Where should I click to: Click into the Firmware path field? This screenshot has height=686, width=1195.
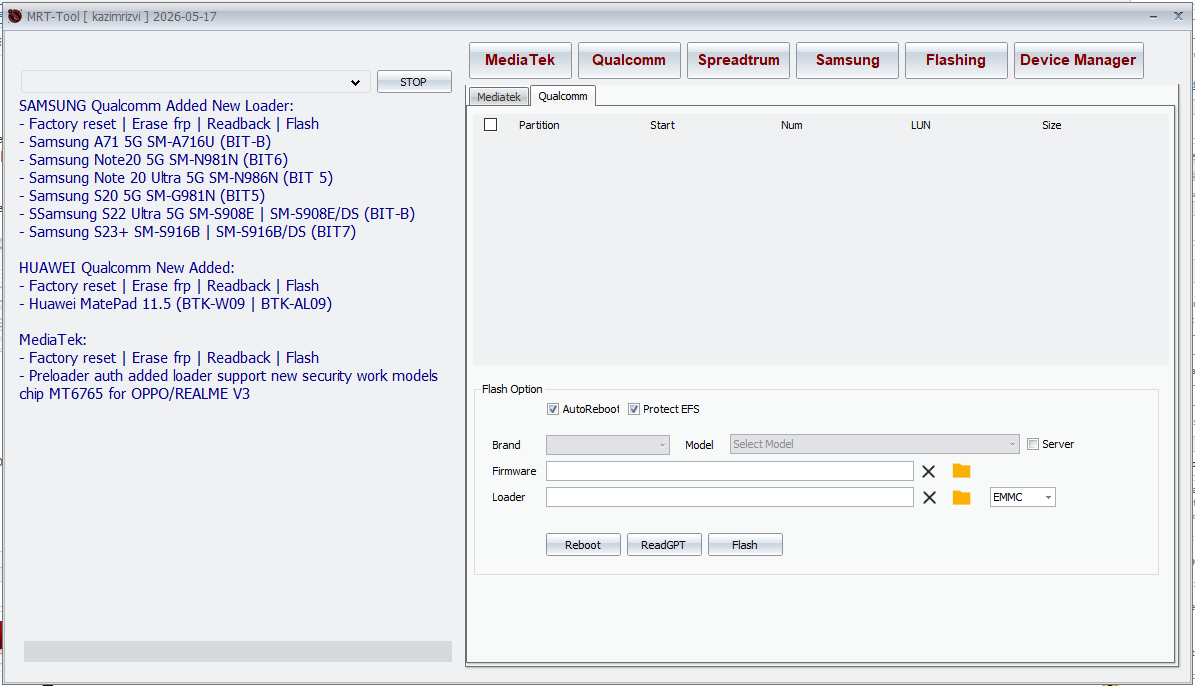click(x=729, y=471)
